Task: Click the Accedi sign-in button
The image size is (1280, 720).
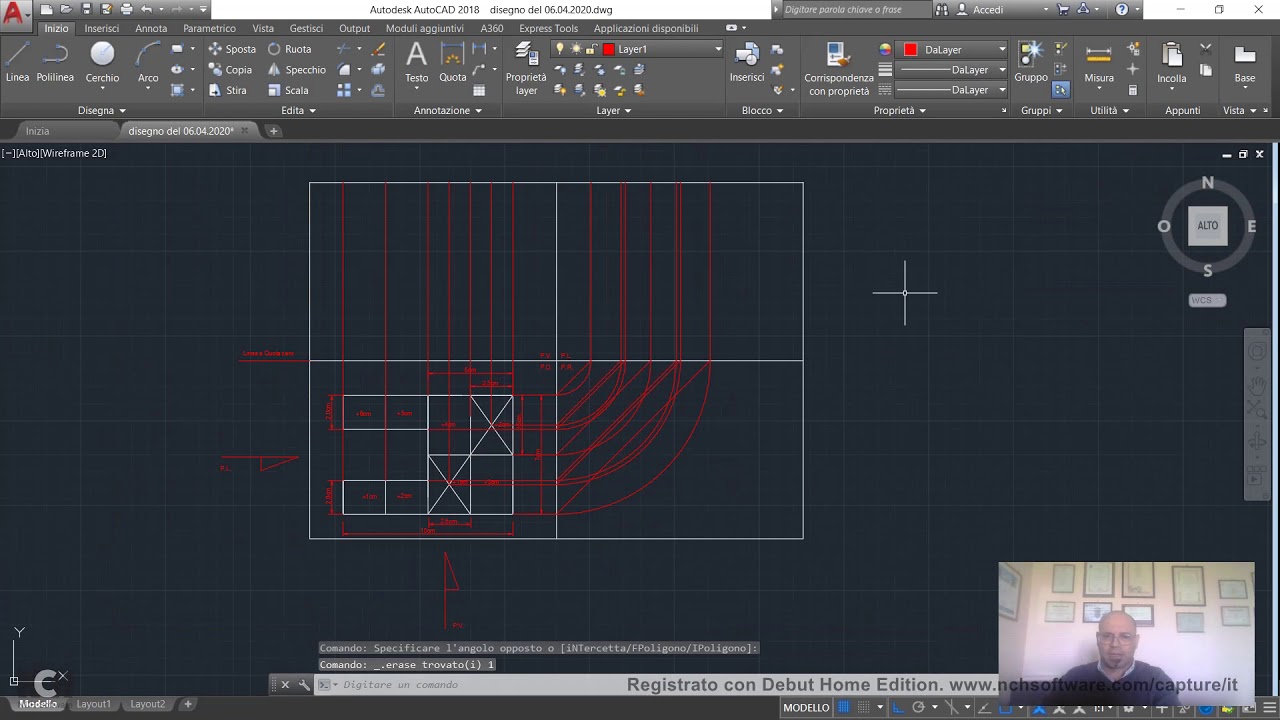Action: pos(988,9)
